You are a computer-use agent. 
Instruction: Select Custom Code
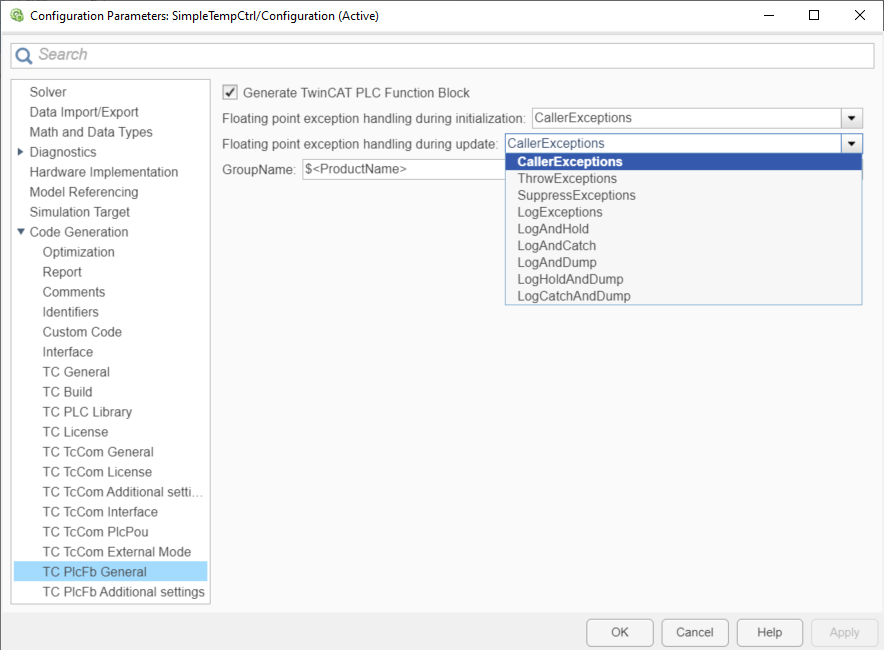tap(82, 332)
